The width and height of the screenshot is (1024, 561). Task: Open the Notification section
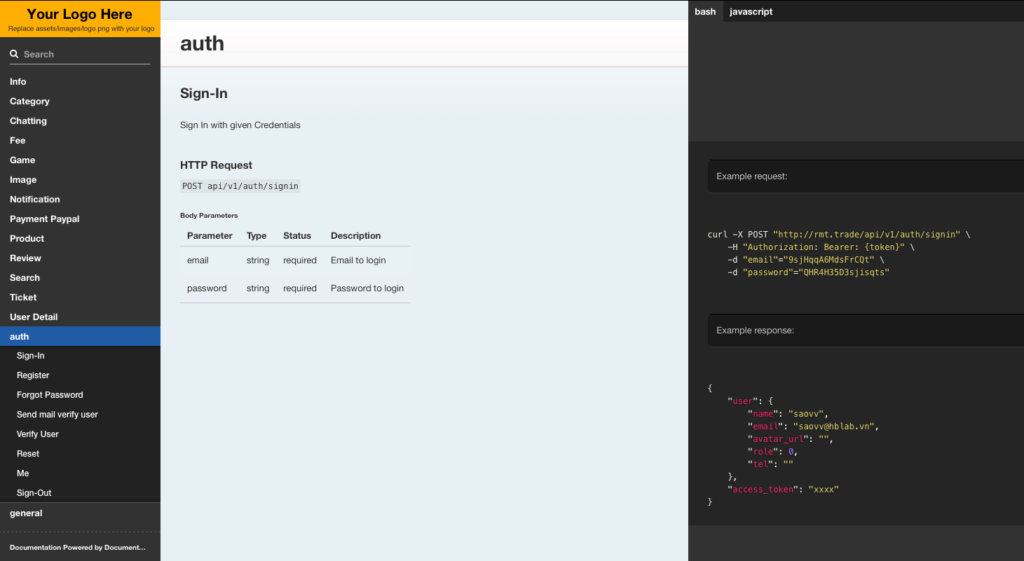[x=80, y=199]
